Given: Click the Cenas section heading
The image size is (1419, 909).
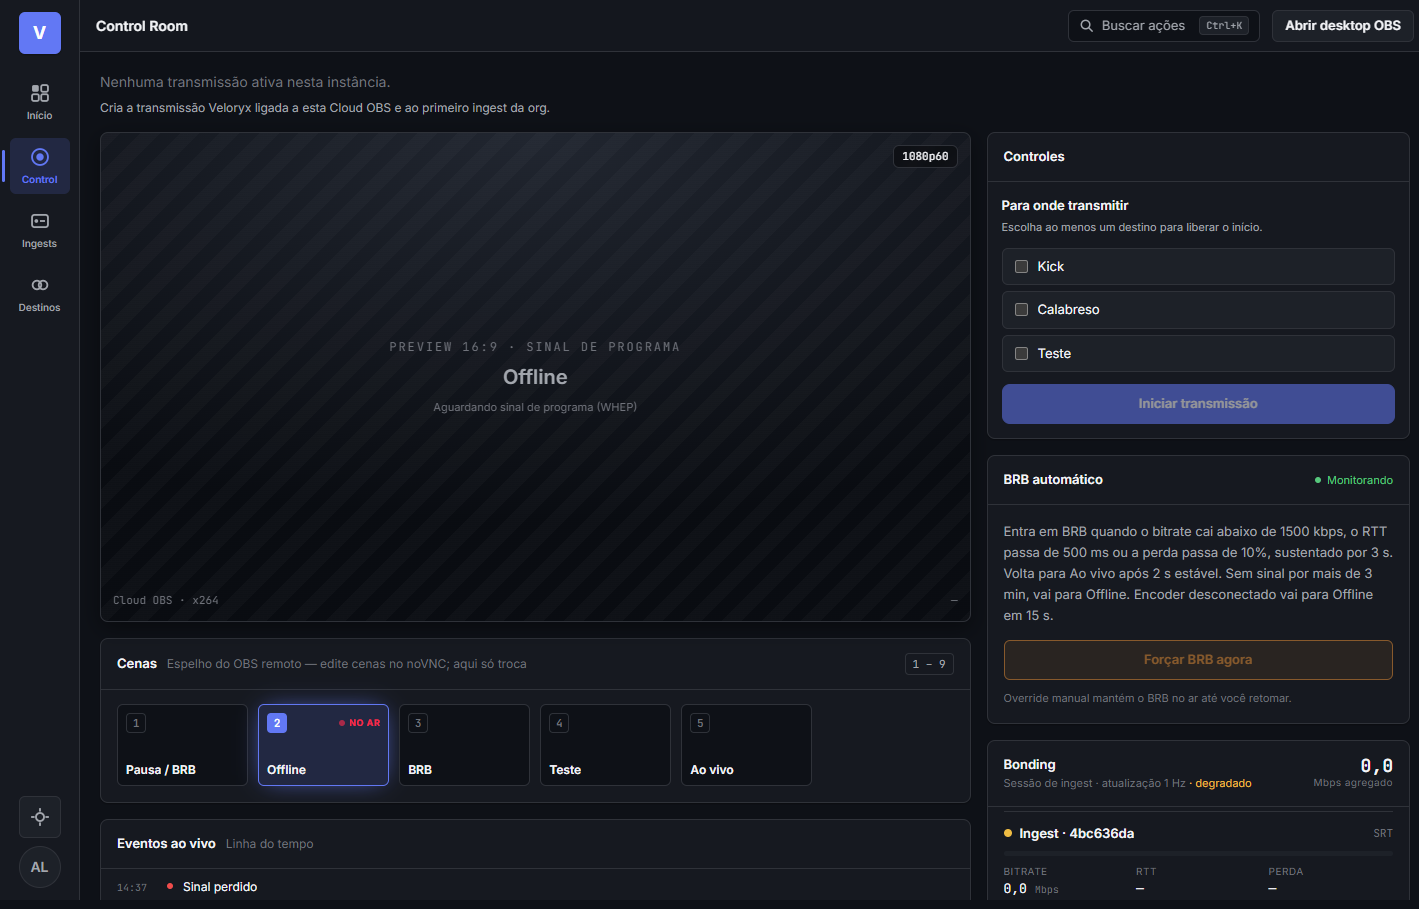Looking at the screenshot, I should (137, 664).
